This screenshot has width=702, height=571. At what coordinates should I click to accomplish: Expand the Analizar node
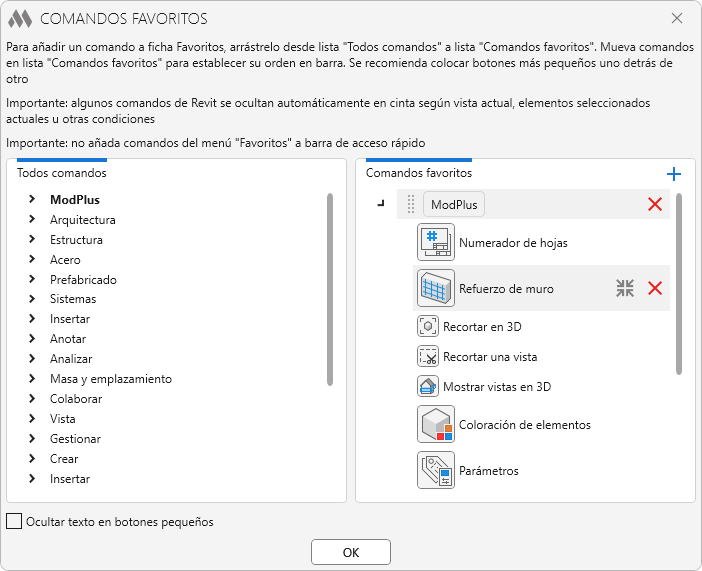point(32,358)
